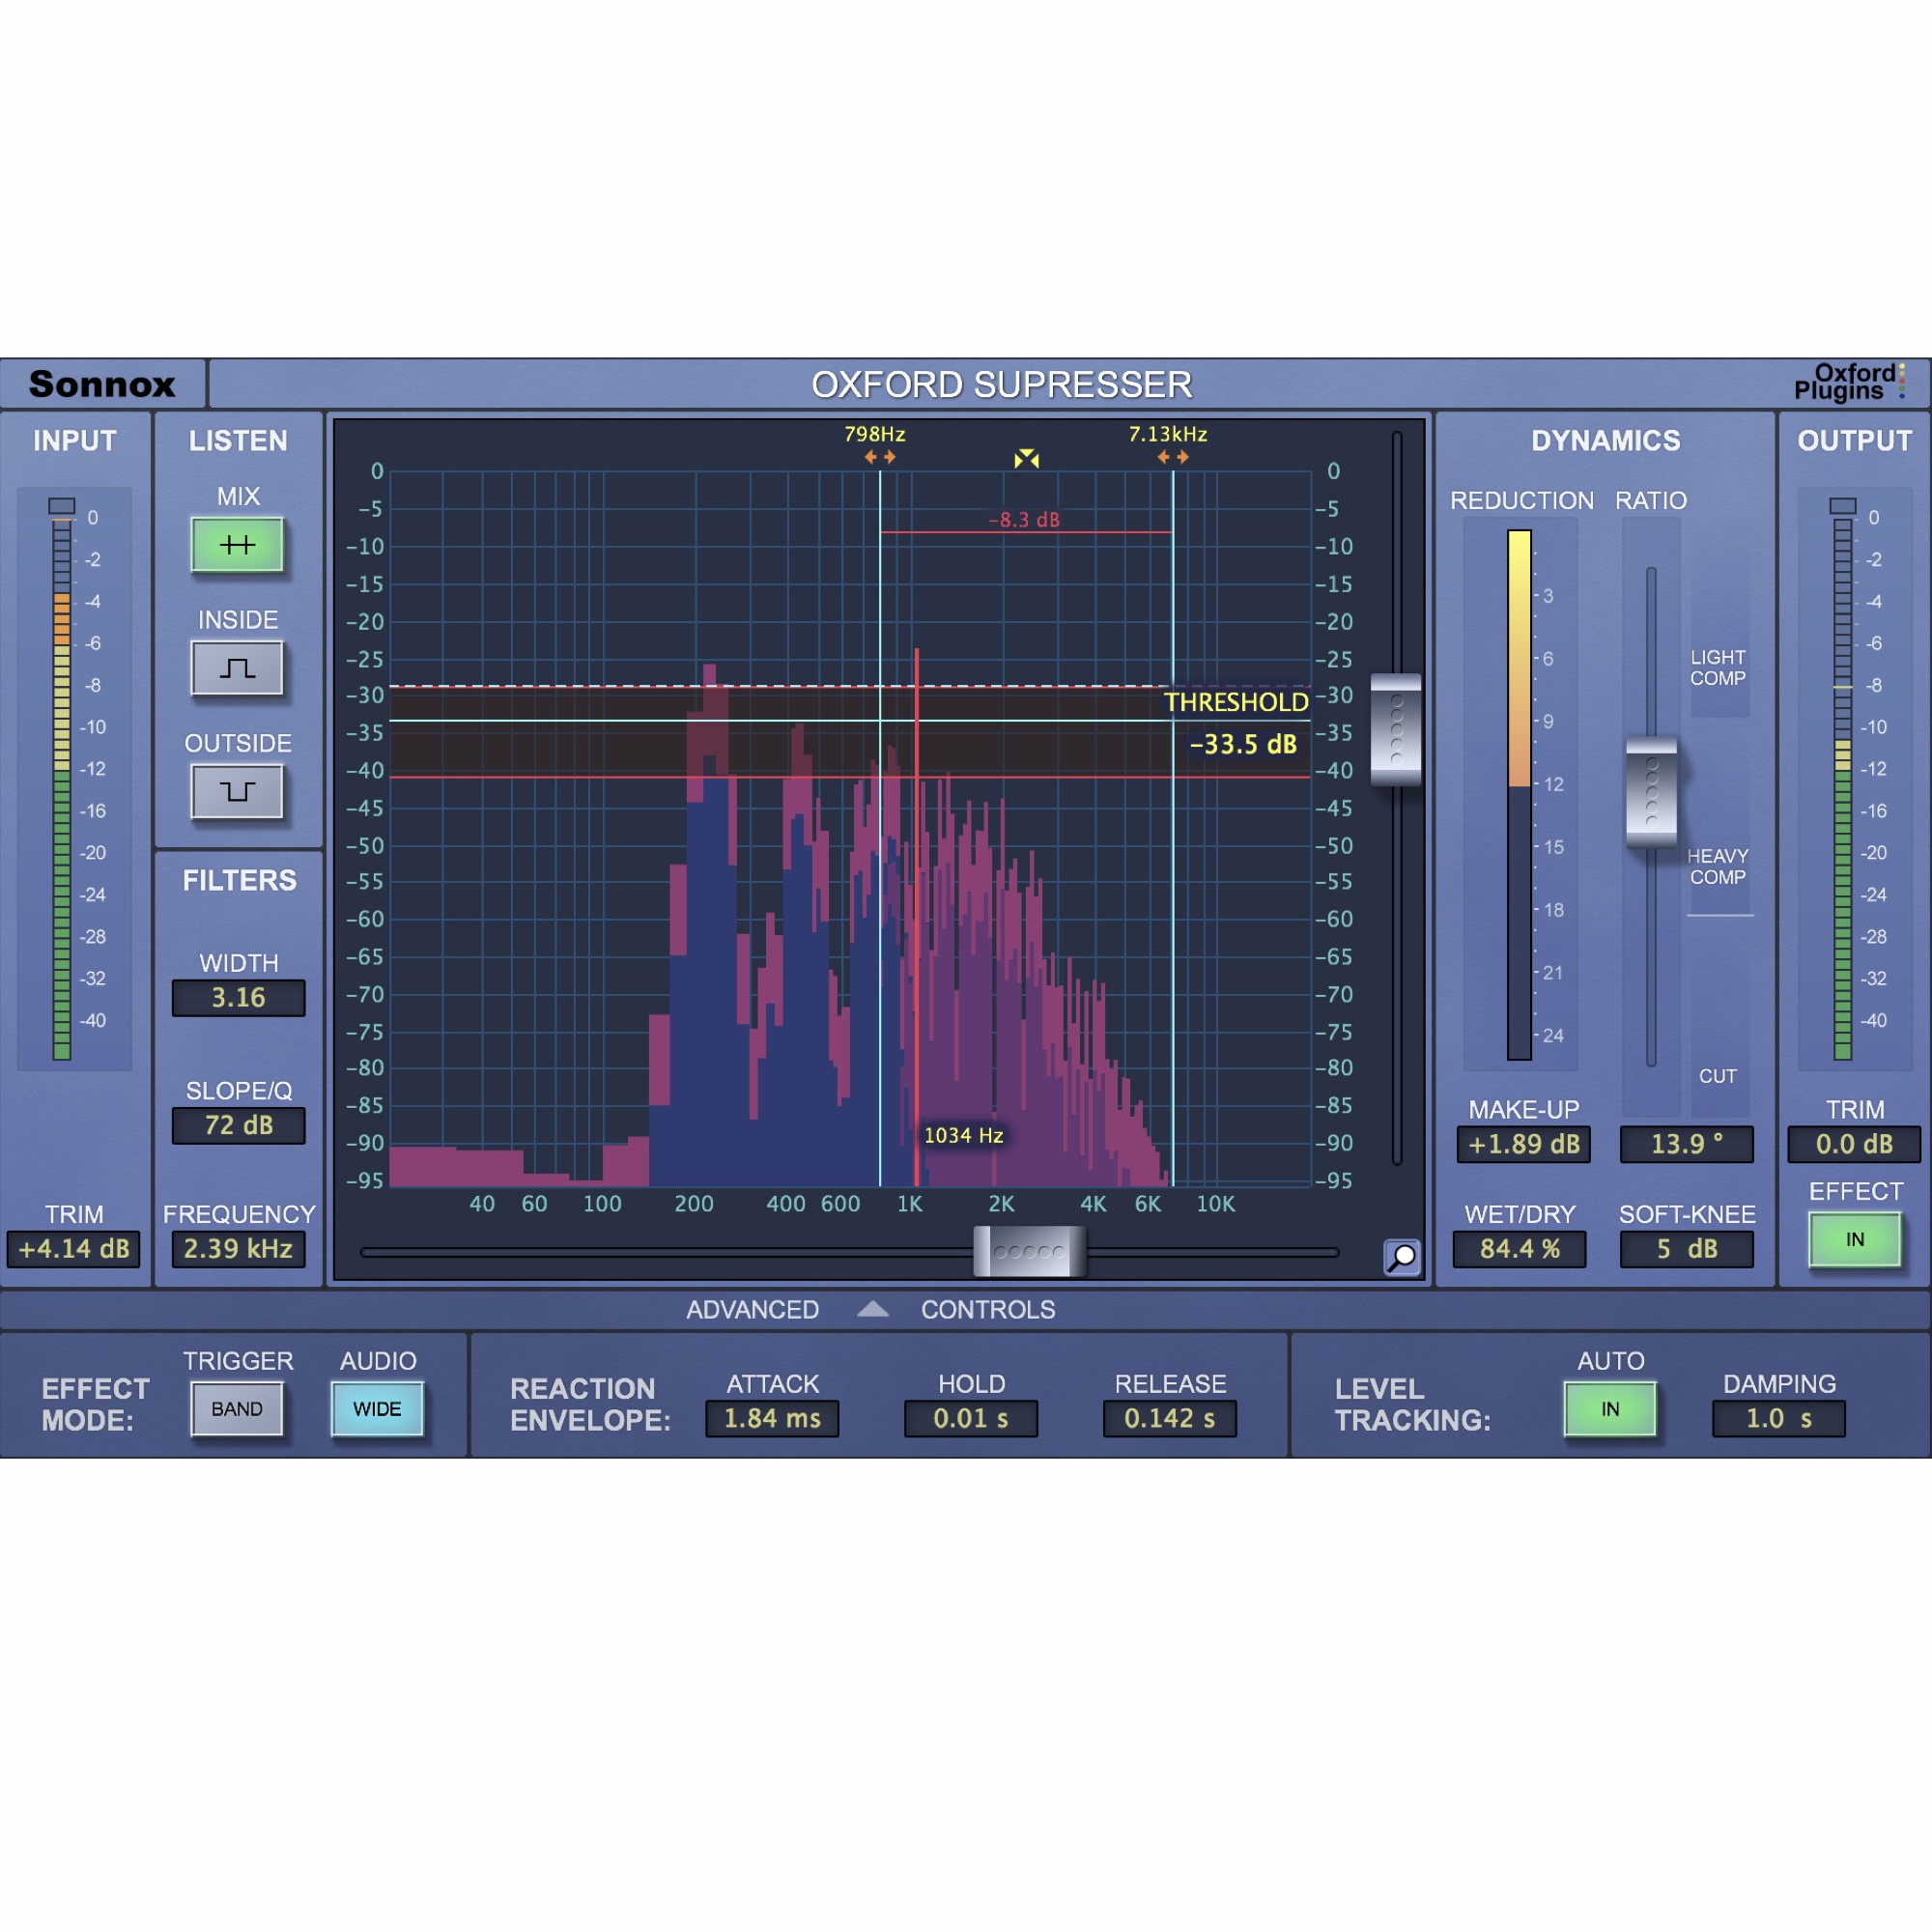This screenshot has width=1932, height=1932.
Task: Click the MAKE-UP gain field +1.89 dB
Action: (1523, 1144)
